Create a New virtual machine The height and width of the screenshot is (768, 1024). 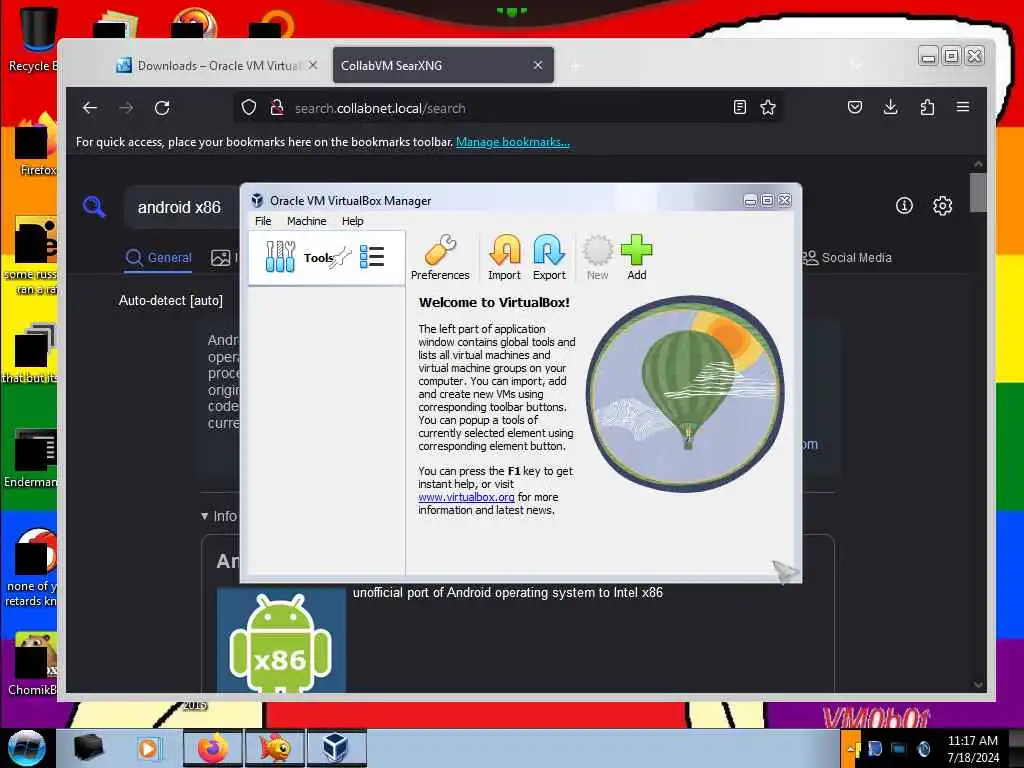click(x=598, y=257)
